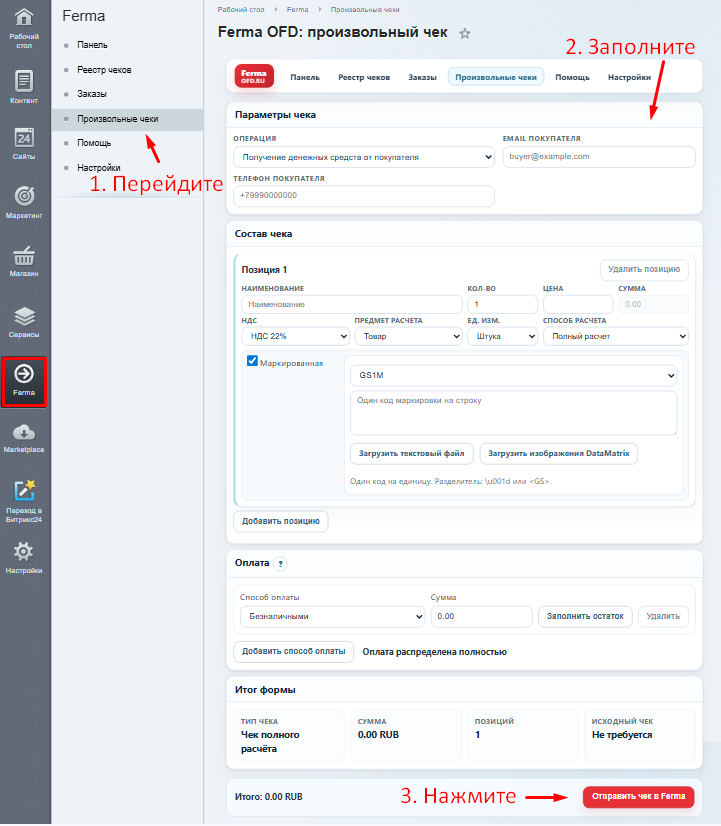Screen dimensions: 721x826
Task: Open Настройки in left Ferma menu
Action: (98, 168)
